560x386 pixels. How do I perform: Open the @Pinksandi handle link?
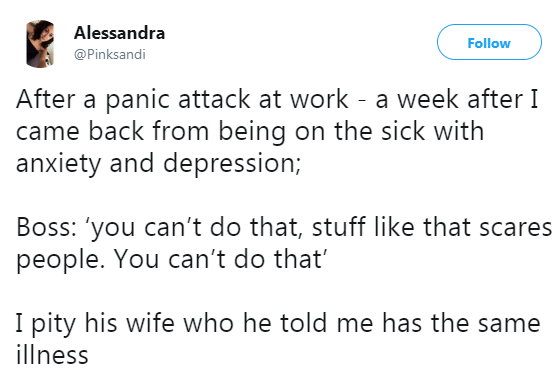(x=110, y=55)
